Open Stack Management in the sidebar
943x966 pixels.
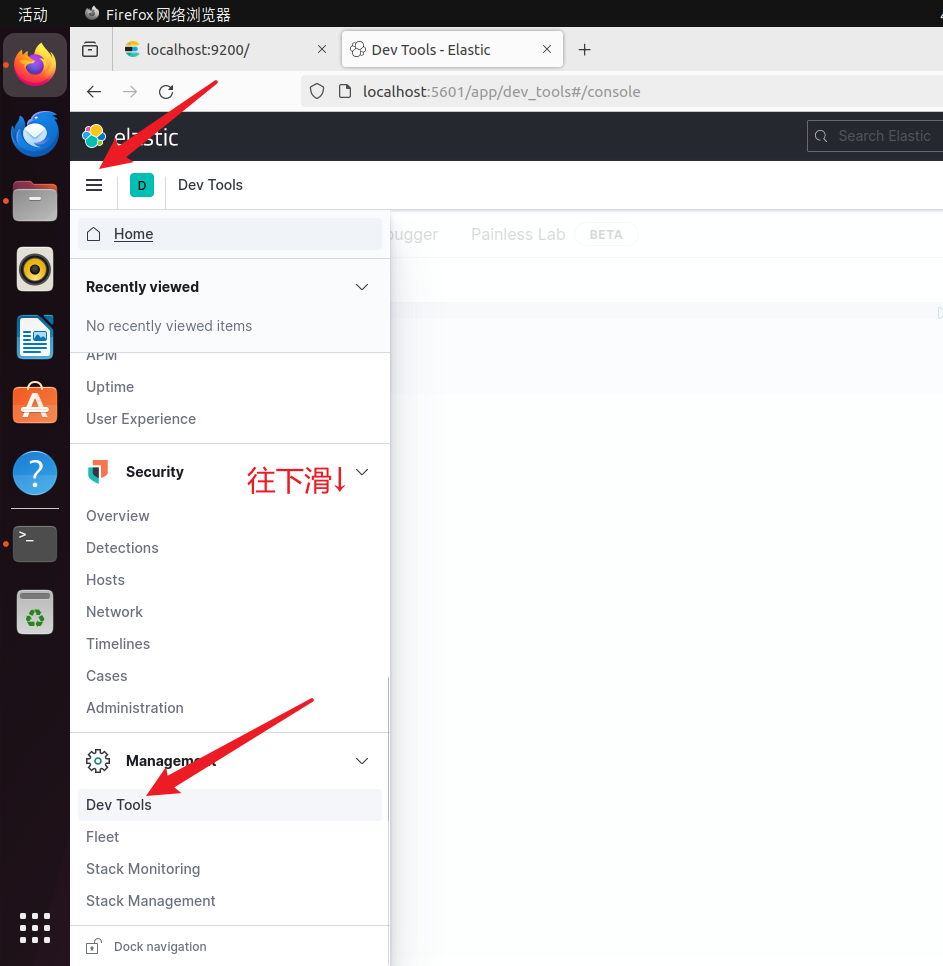pos(151,901)
